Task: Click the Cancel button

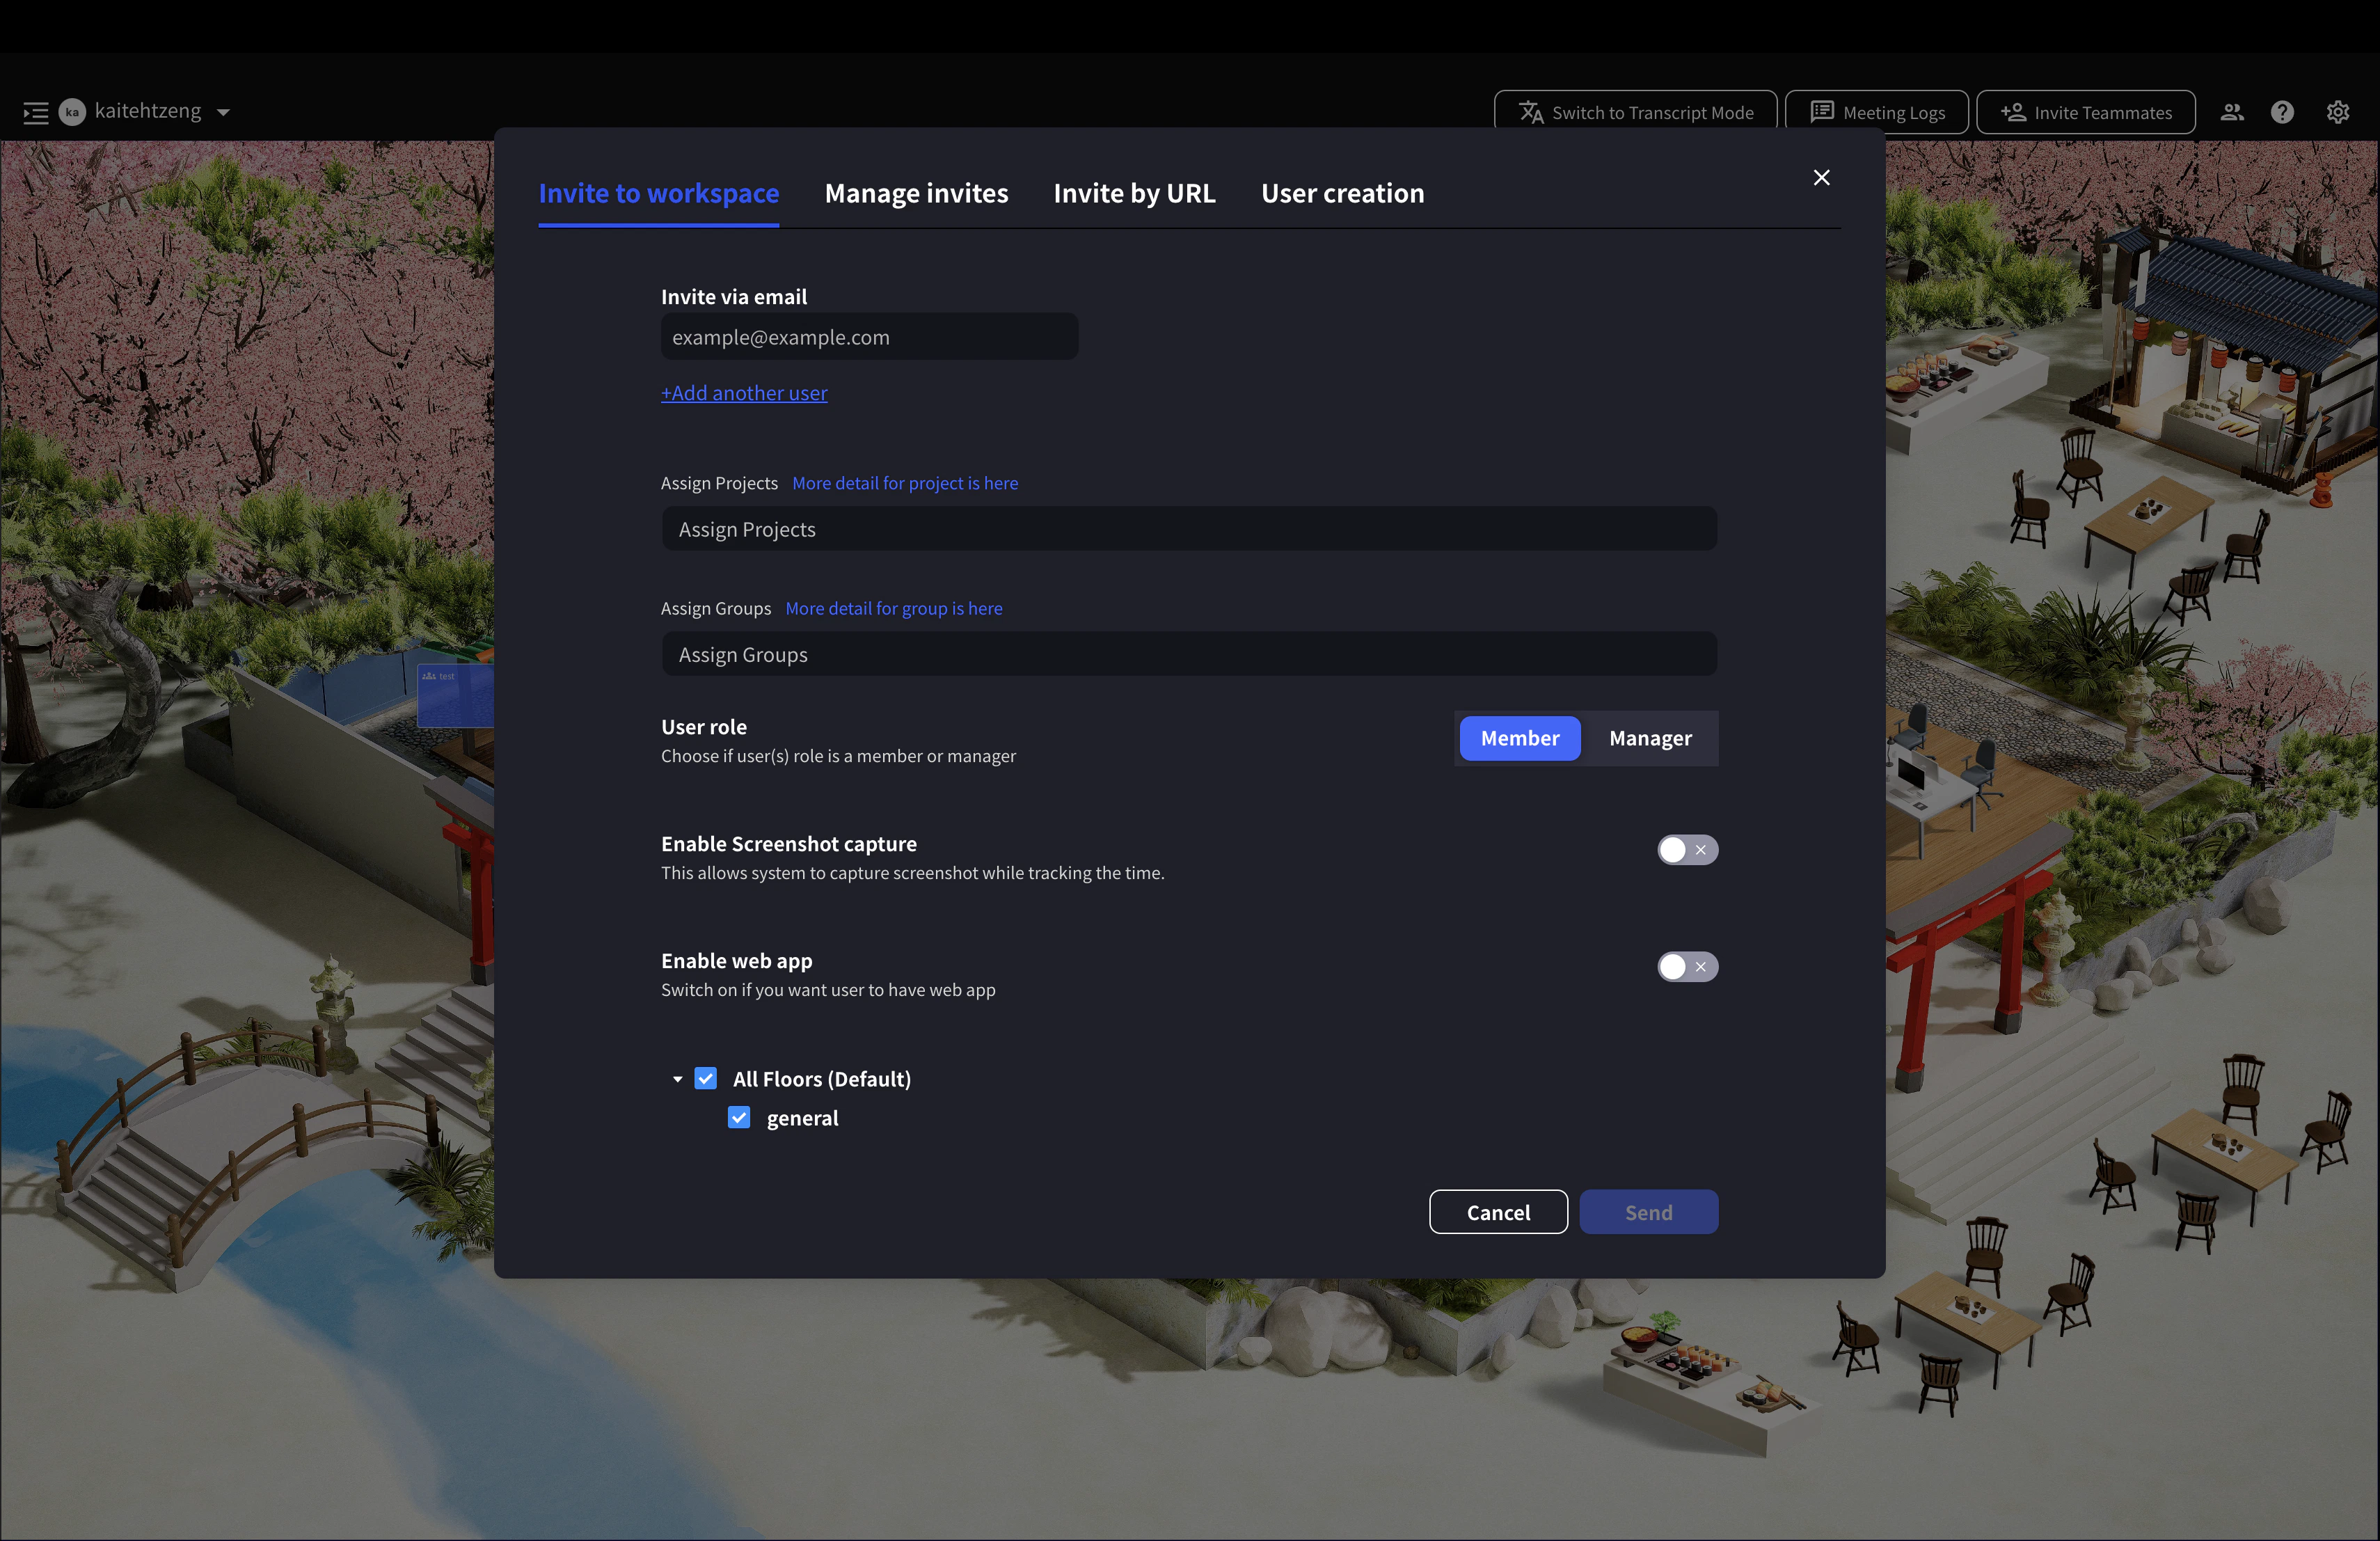Action: [x=1498, y=1212]
